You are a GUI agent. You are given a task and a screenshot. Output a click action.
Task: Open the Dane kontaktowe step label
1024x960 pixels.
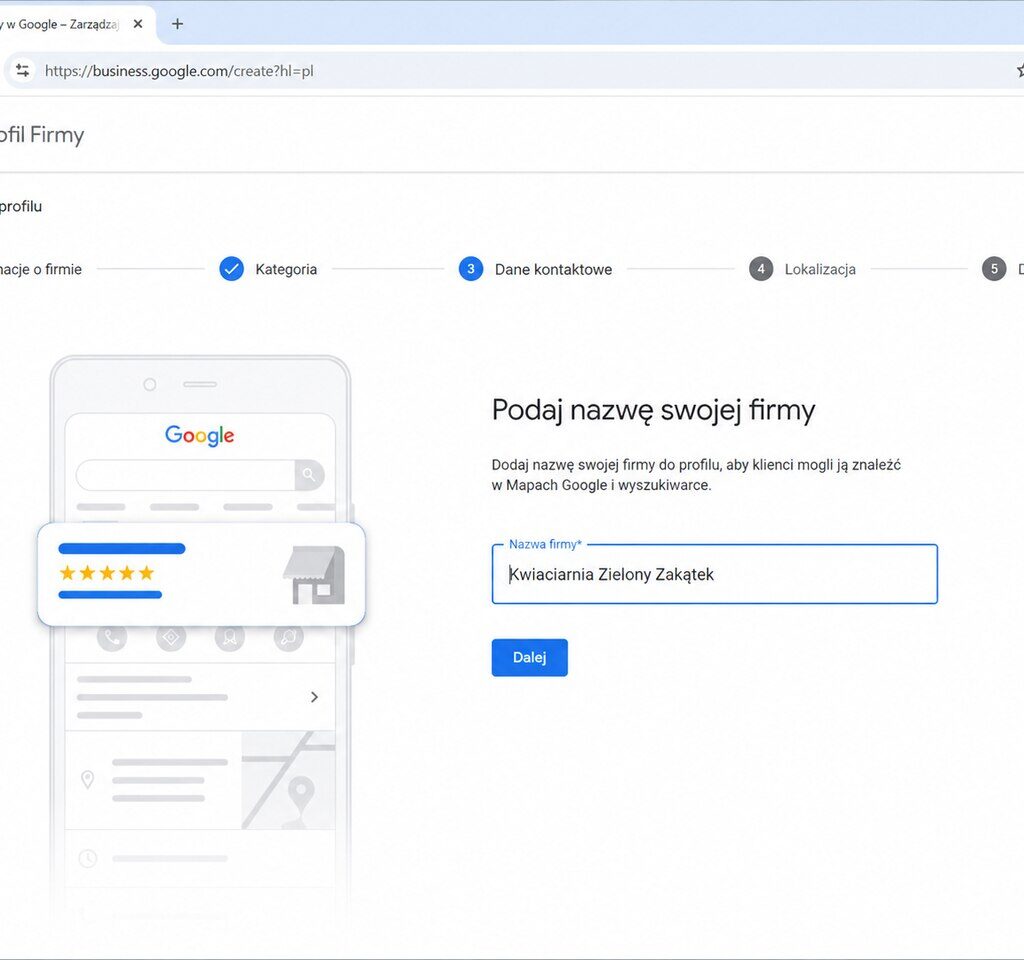[x=553, y=270]
